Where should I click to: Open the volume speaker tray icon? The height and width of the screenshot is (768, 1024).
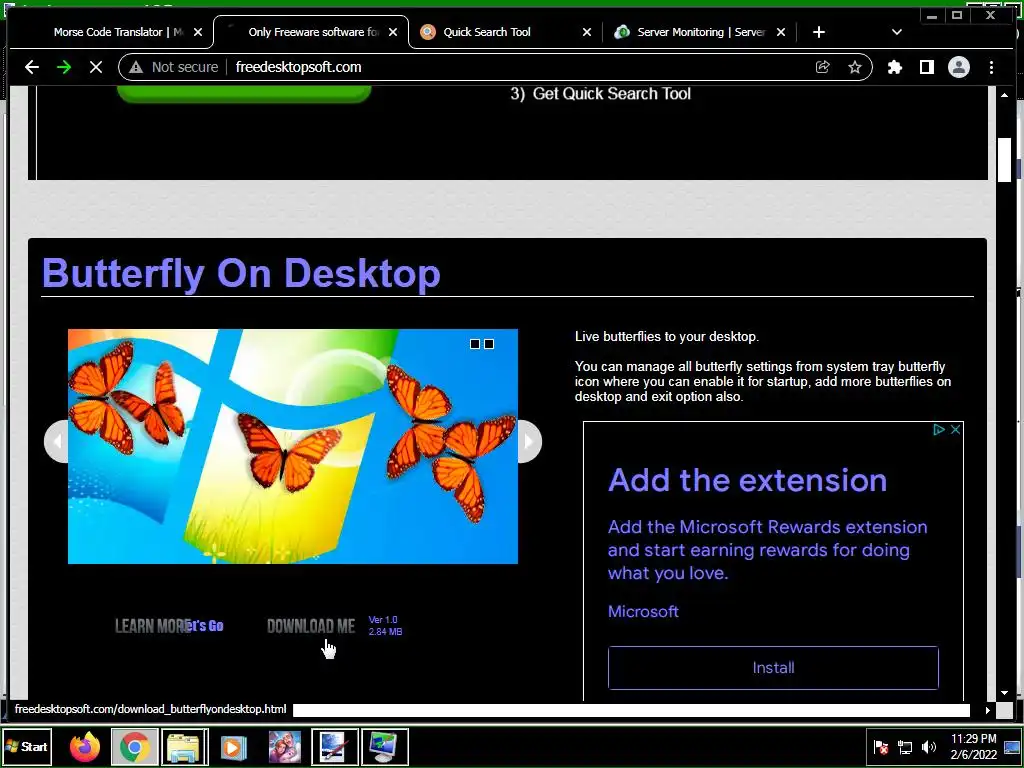[928, 747]
